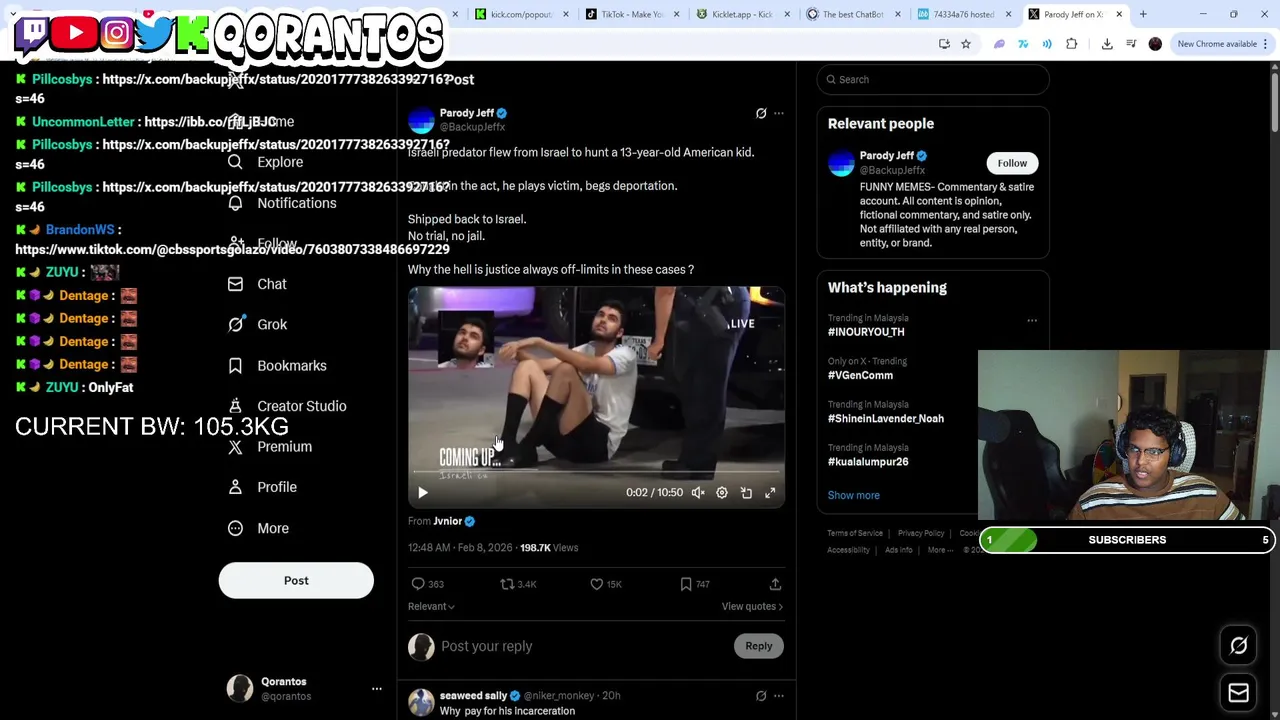The width and height of the screenshot is (1280, 720).
Task: Go to Premium in the sidebar
Action: click(x=269, y=446)
